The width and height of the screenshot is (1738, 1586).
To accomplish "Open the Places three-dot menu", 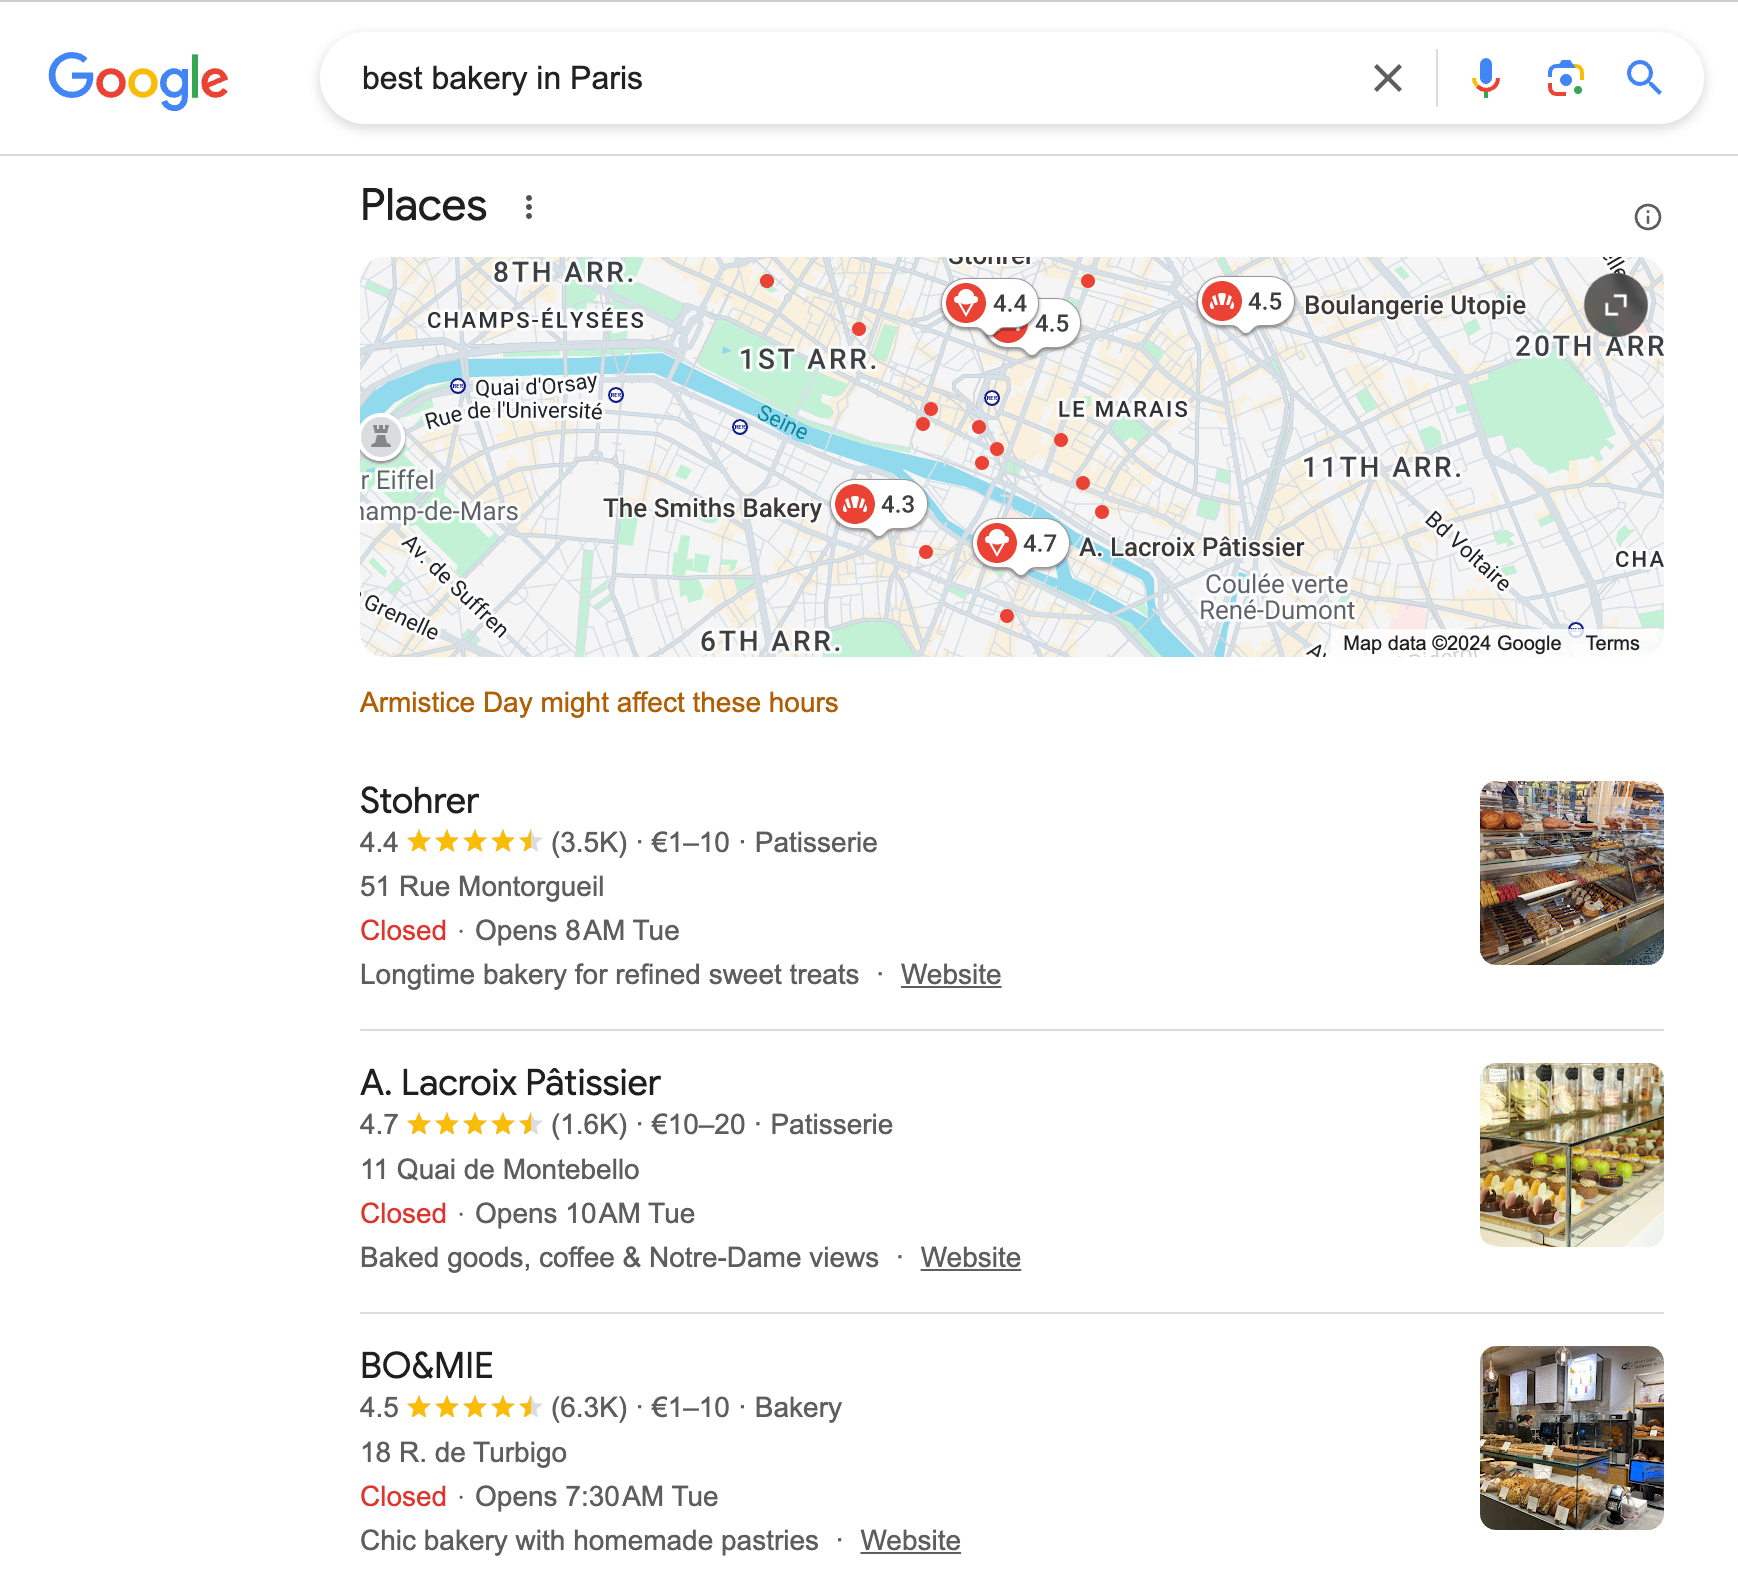I will pos(529,207).
